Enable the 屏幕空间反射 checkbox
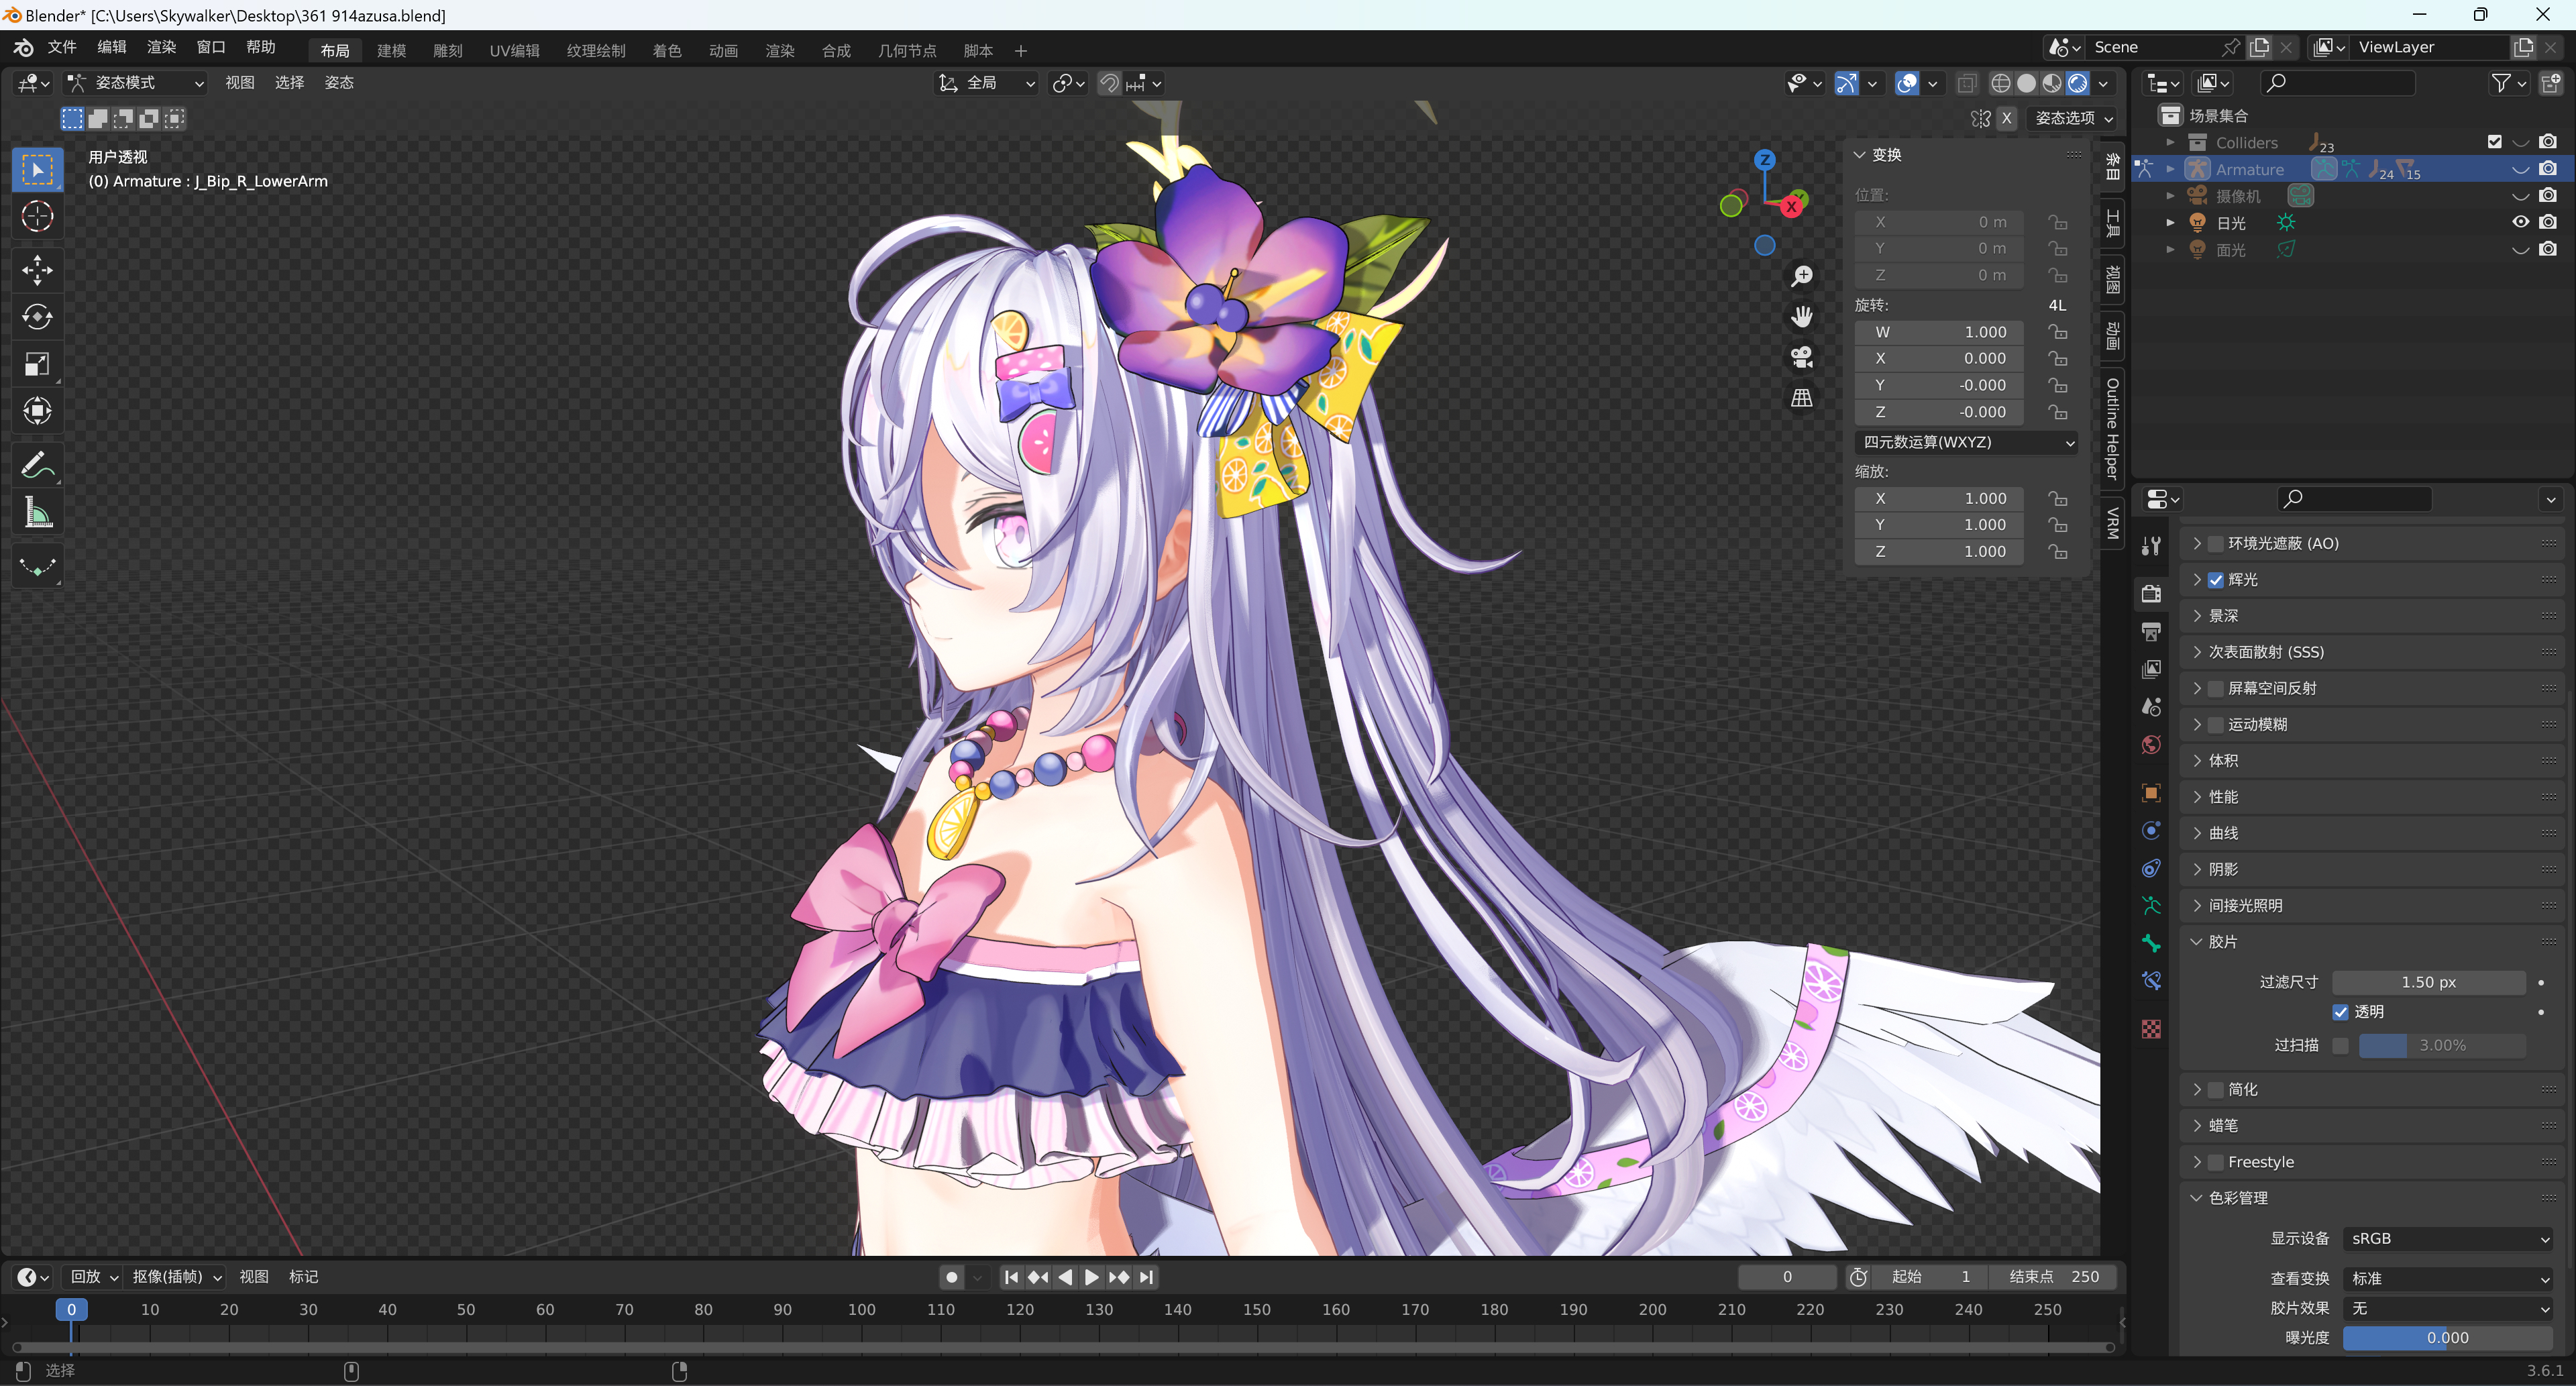Image resolution: width=2576 pixels, height=1386 pixels. tap(2216, 689)
